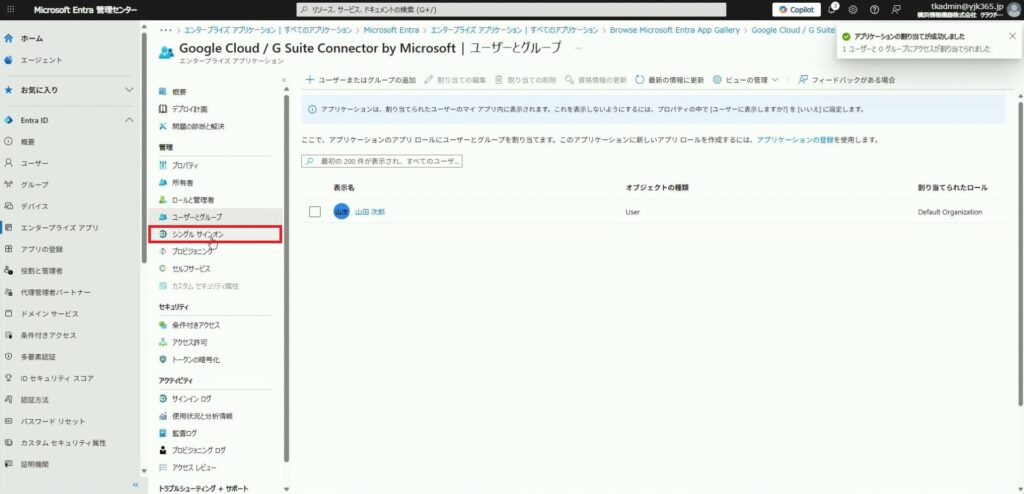This screenshot has width=1024, height=494.
Task: Click ユーザーまたはグループの追加 button
Action: click(x=361, y=79)
